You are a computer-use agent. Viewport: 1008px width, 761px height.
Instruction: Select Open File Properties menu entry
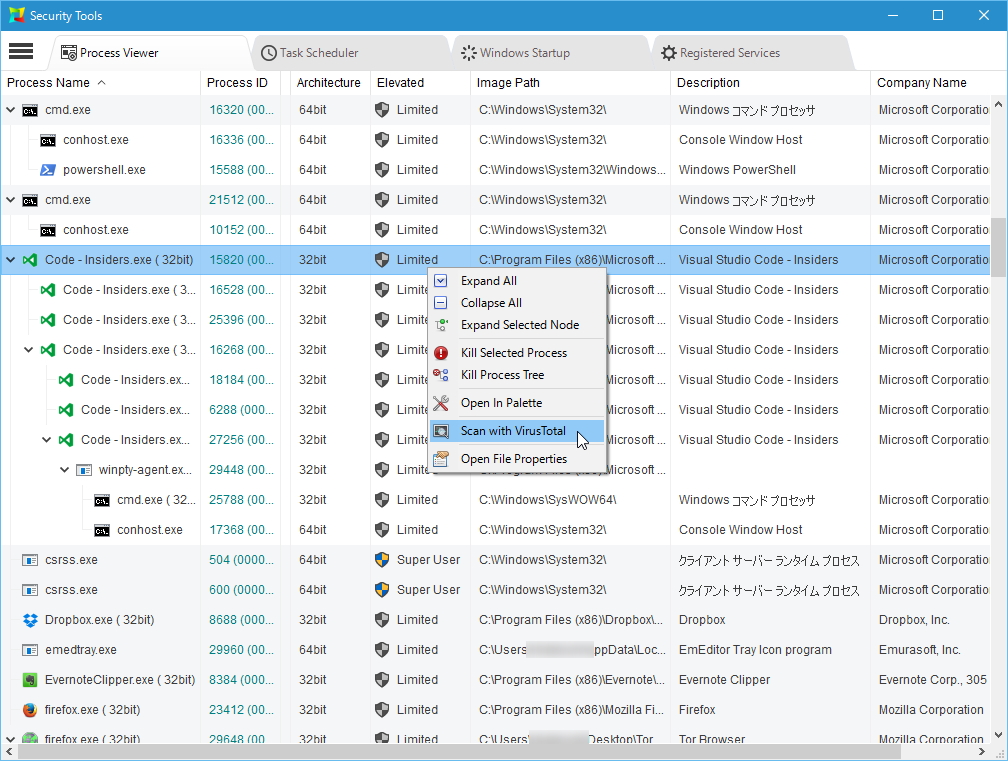518,459
